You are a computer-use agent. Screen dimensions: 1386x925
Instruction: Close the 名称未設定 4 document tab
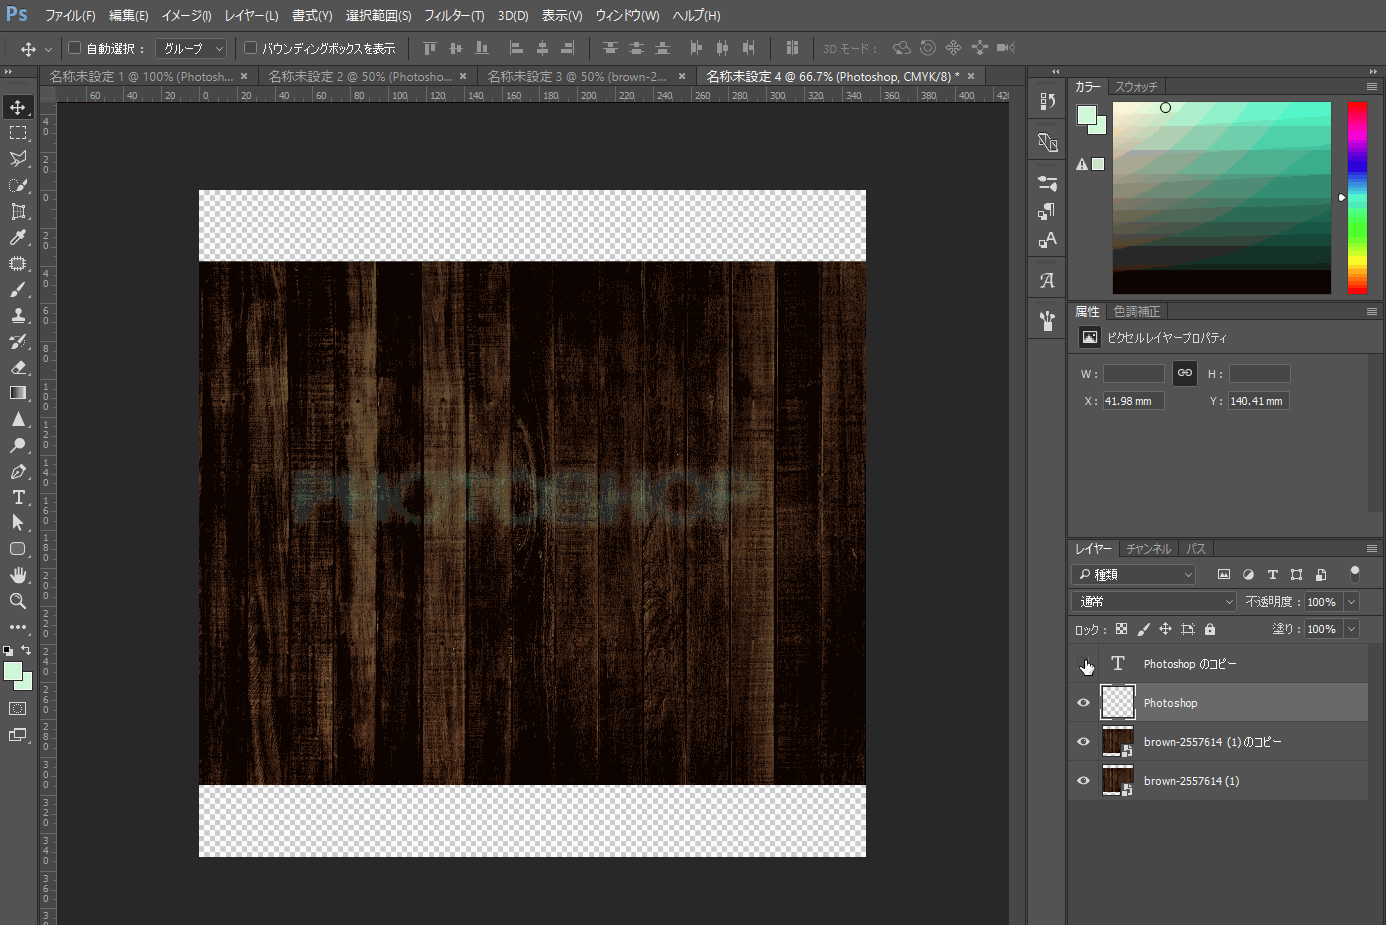coord(970,76)
